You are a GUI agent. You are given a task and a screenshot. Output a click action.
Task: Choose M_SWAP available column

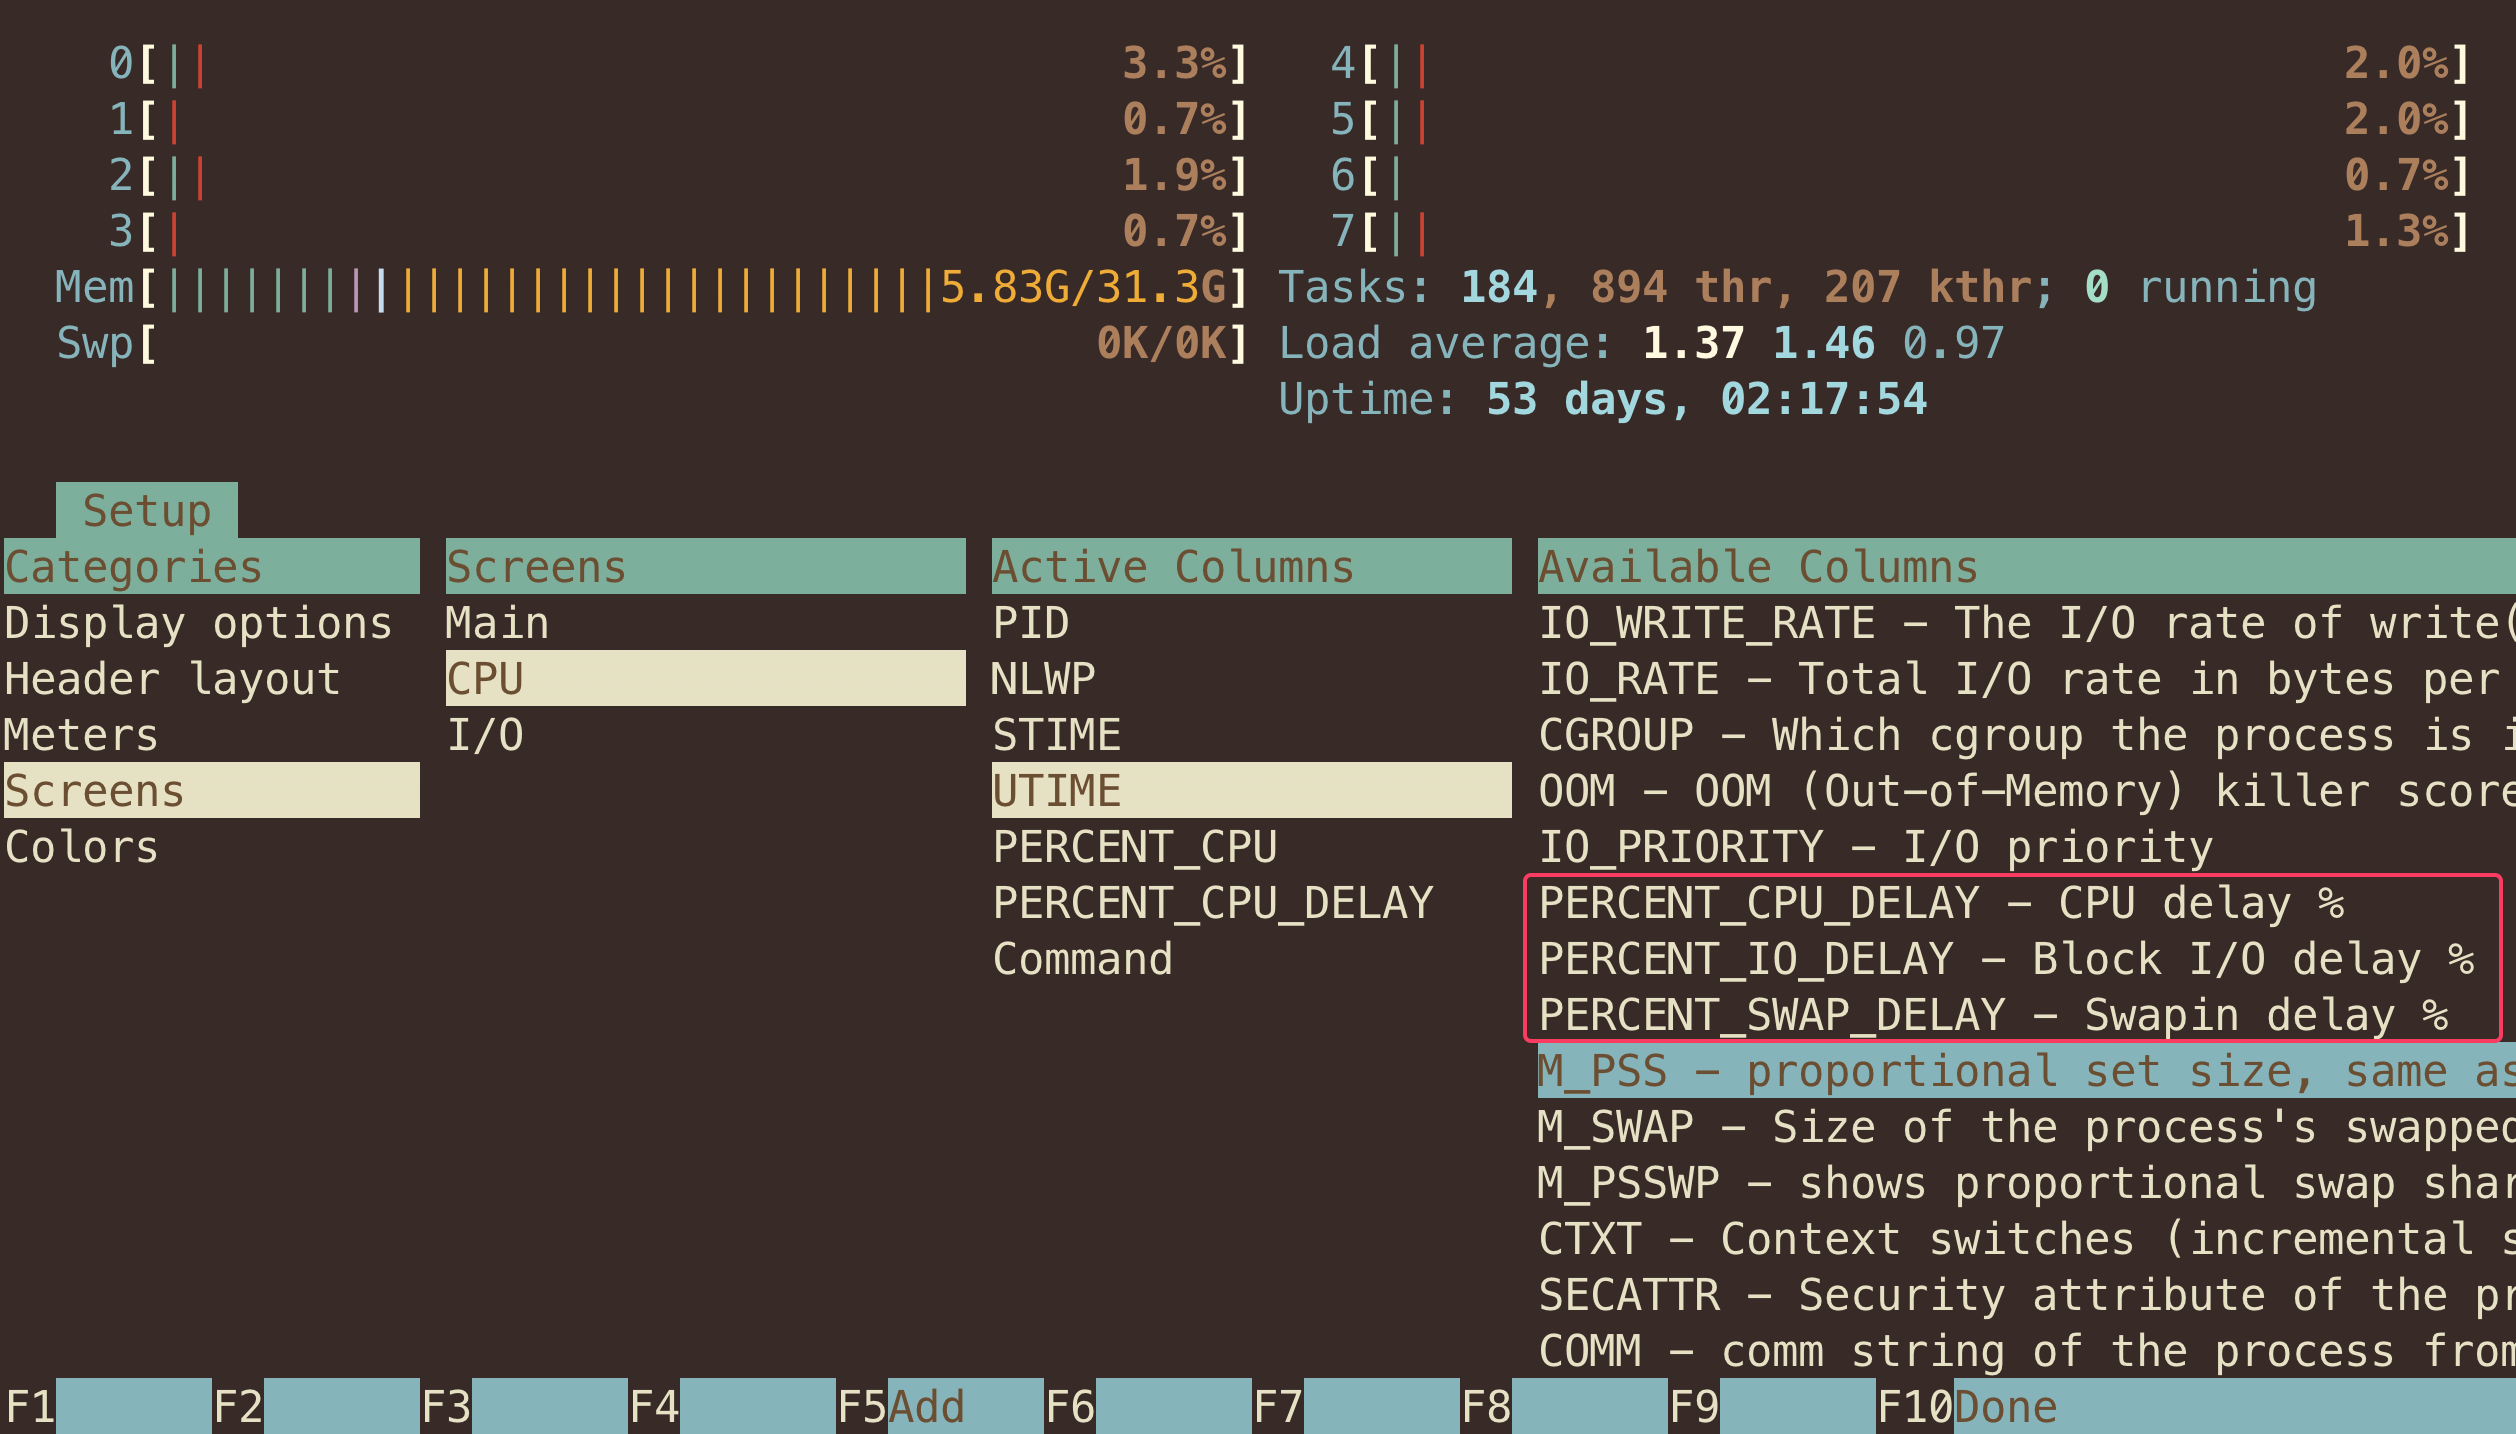pos(2026,1127)
